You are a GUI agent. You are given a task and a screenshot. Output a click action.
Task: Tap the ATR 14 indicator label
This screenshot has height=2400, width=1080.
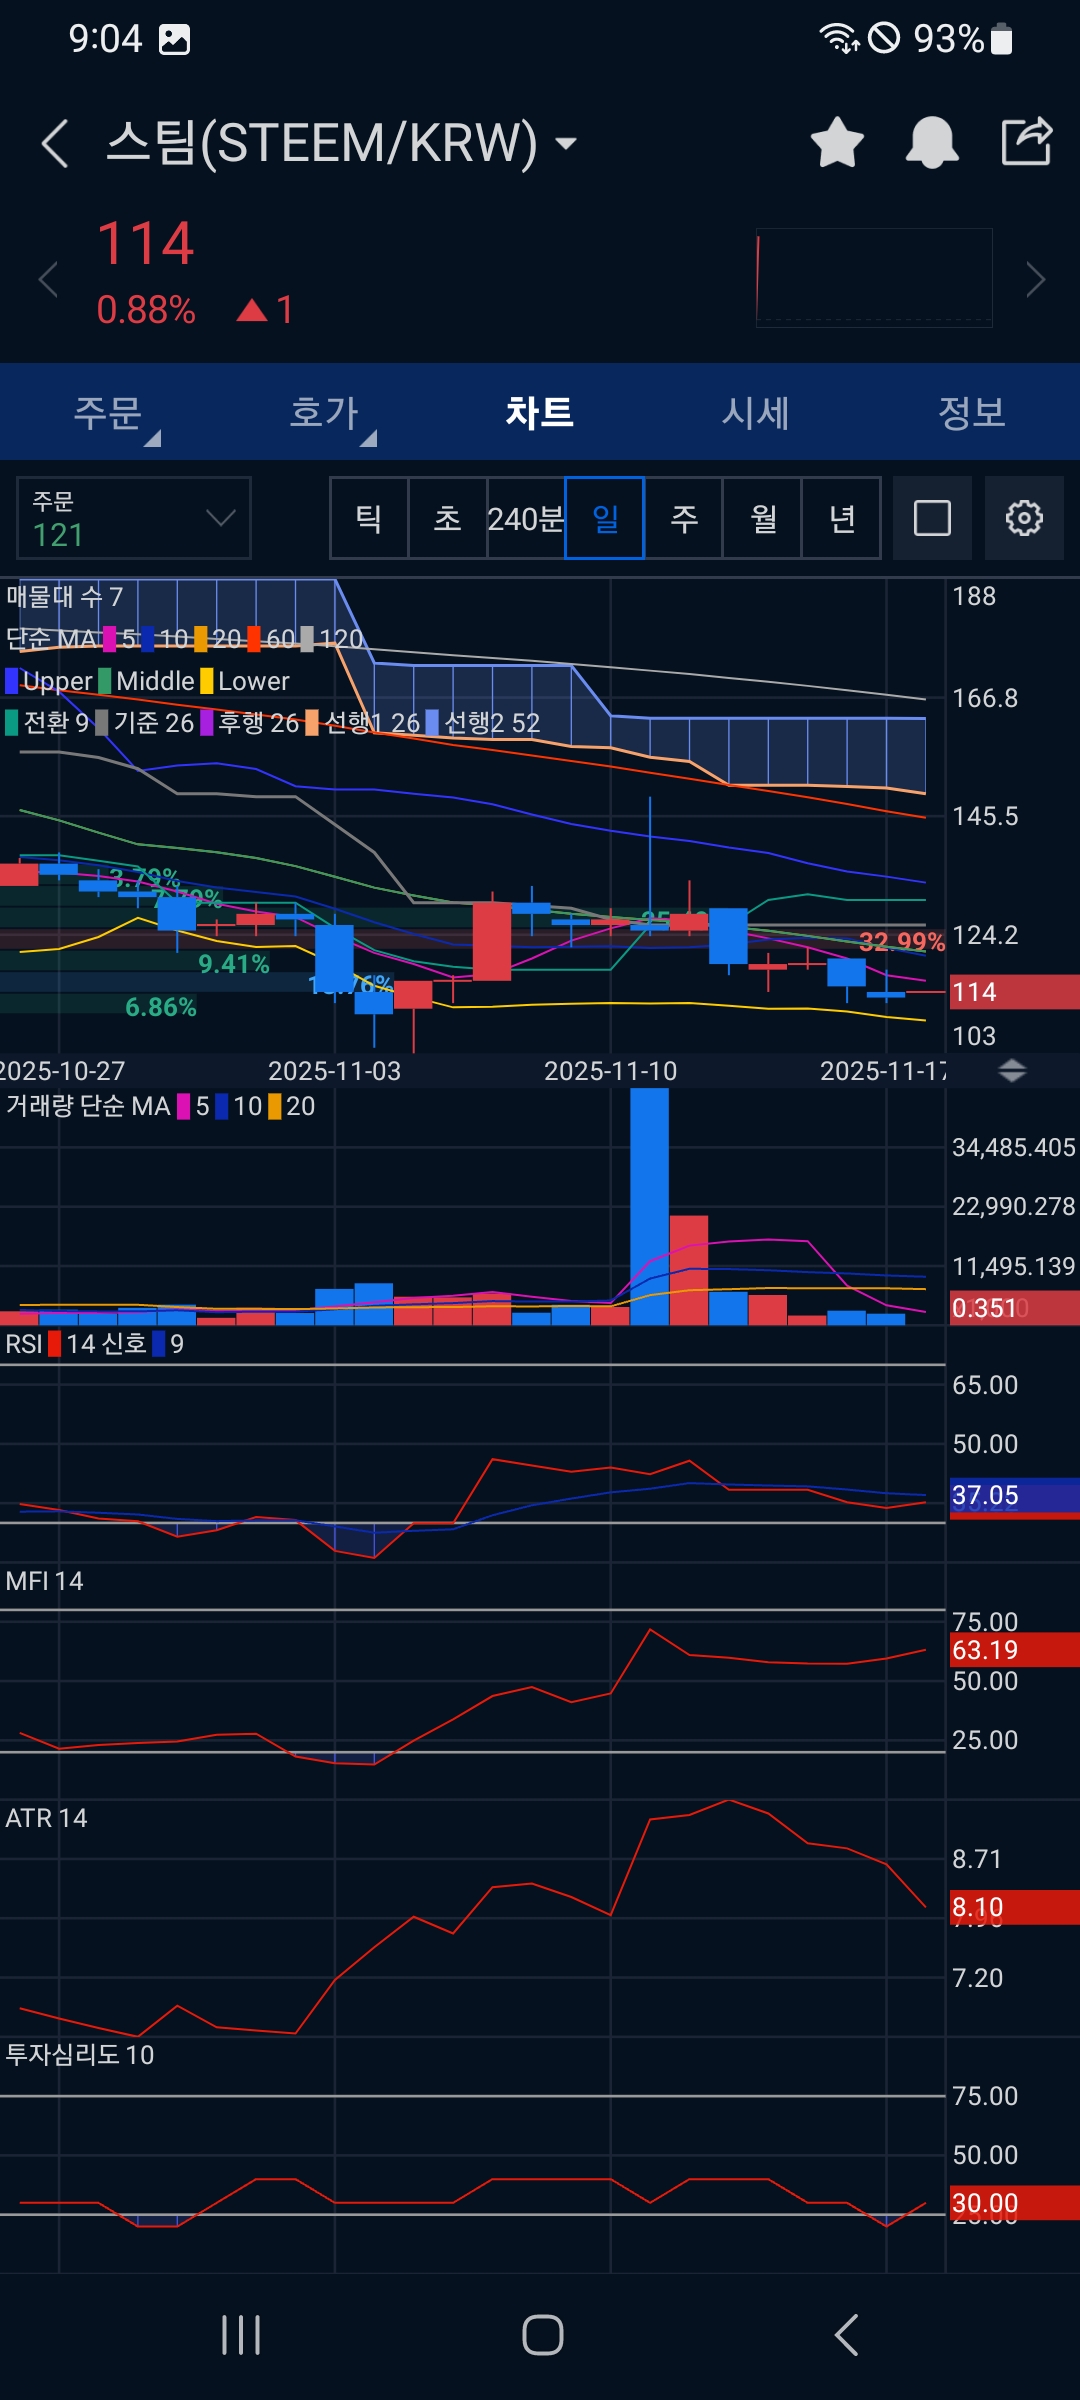[x=46, y=1818]
